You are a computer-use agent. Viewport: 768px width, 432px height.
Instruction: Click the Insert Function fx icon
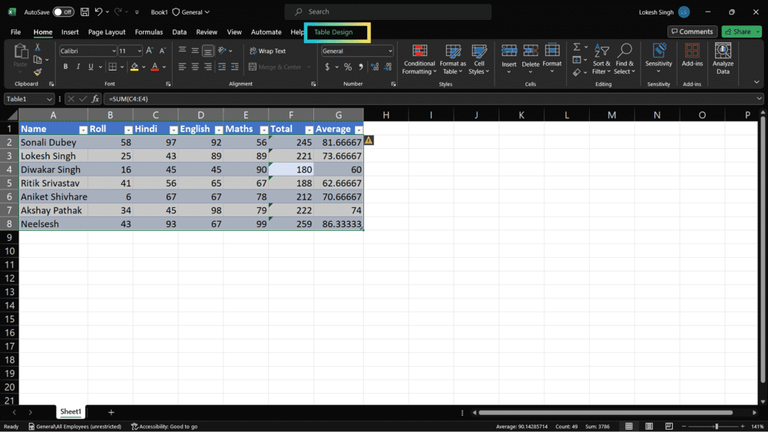coord(96,99)
